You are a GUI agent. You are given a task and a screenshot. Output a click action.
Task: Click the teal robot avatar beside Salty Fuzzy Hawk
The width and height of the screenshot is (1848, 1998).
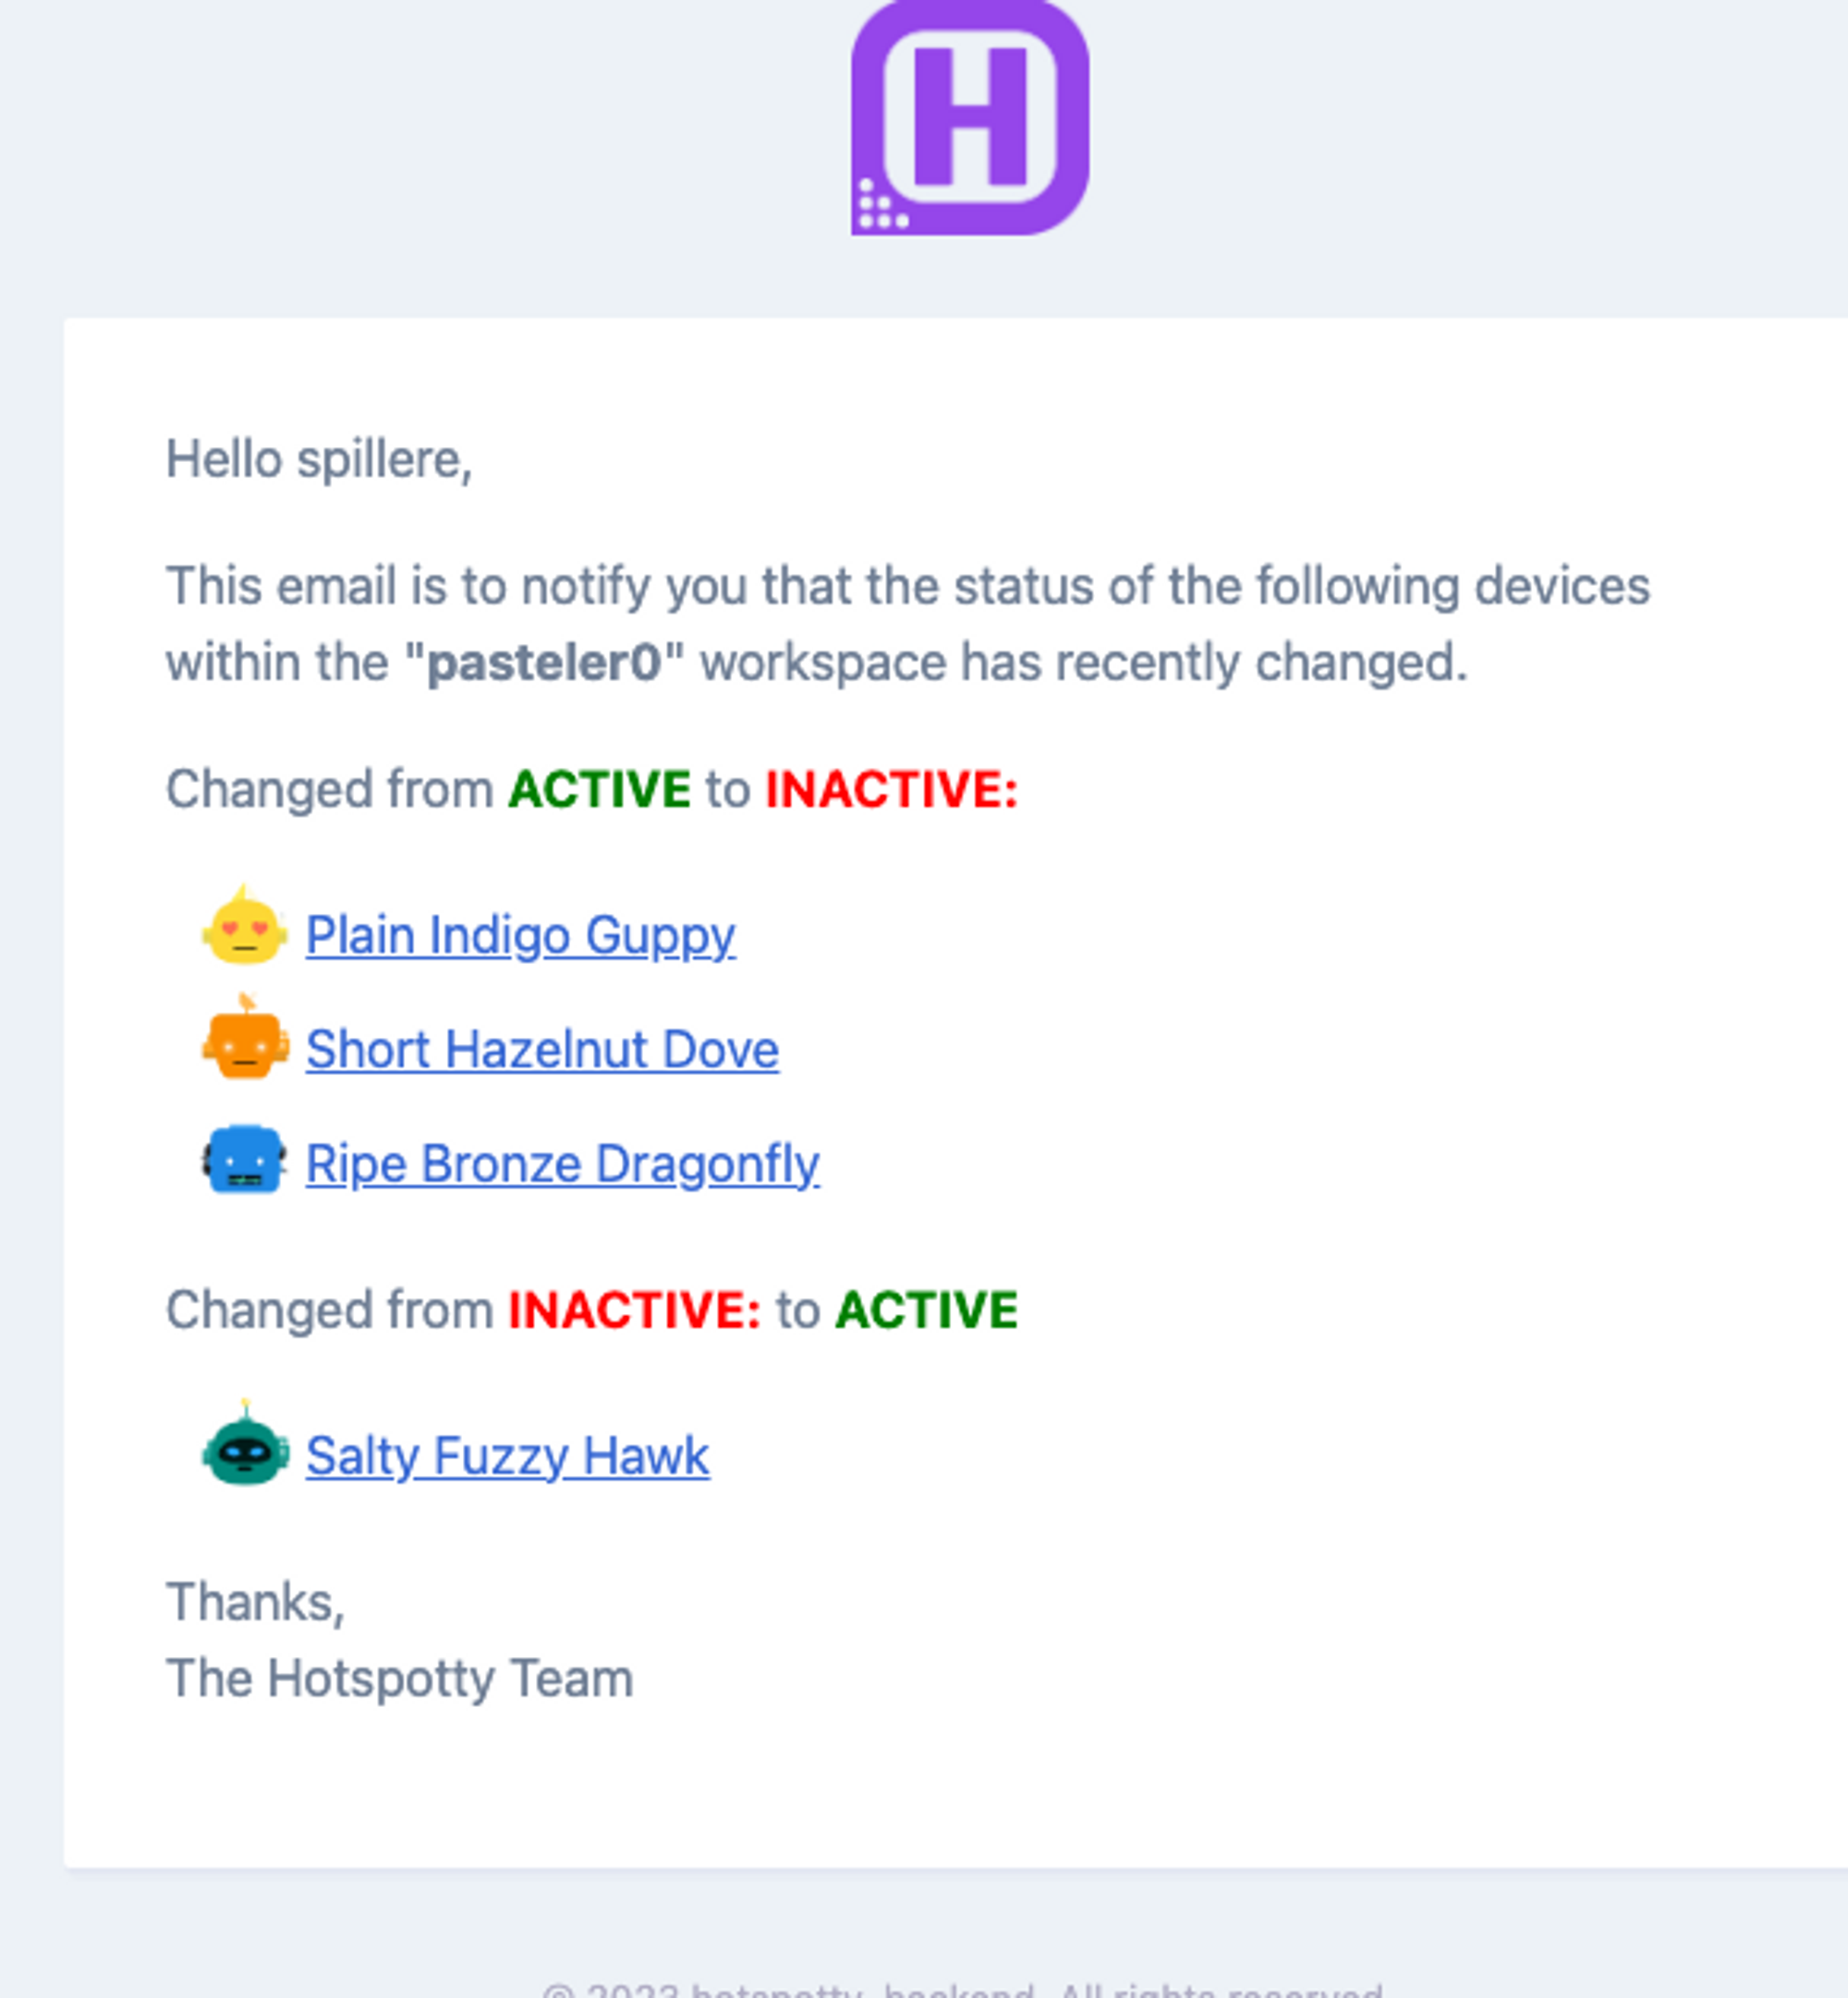[245, 1445]
